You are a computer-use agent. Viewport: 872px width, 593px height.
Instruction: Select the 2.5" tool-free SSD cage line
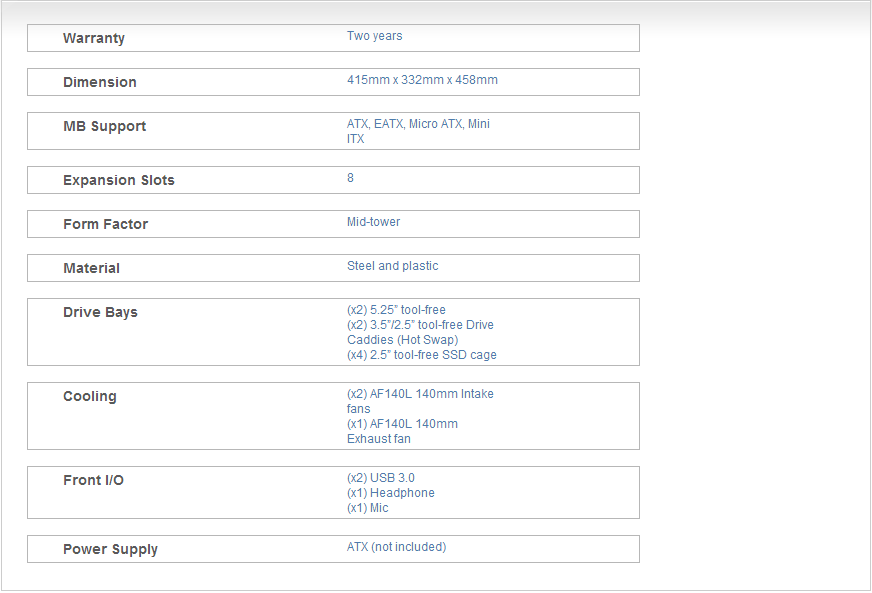click(x=422, y=355)
